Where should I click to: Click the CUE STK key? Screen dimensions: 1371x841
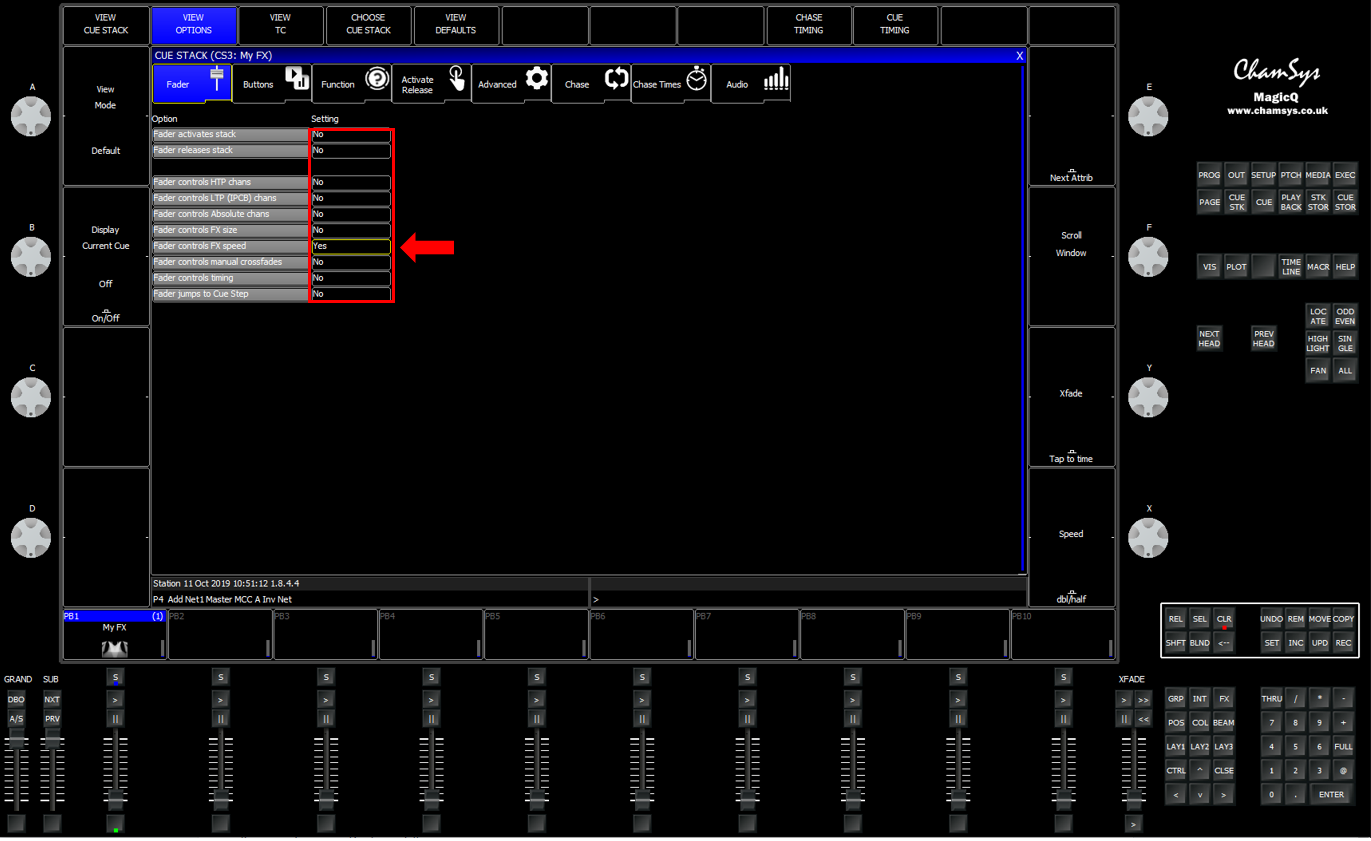coord(1237,202)
